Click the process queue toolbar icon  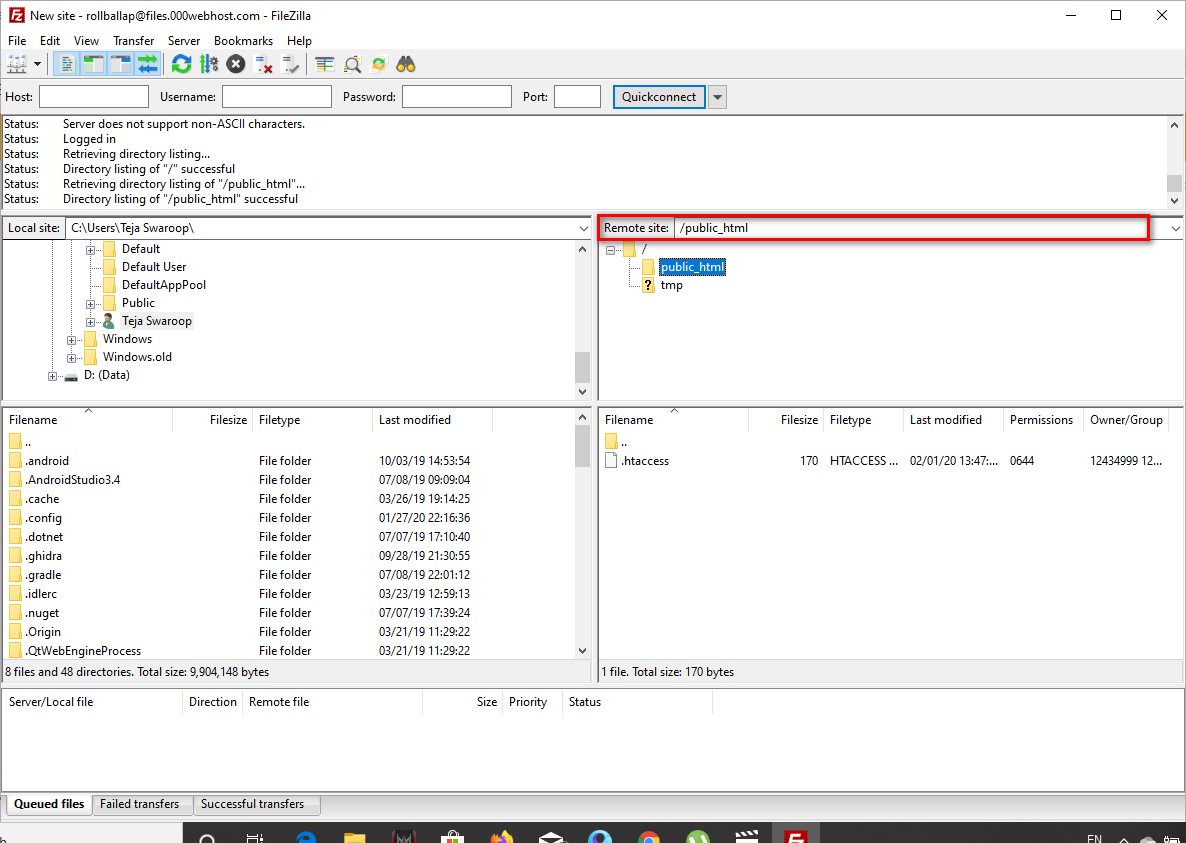[209, 64]
